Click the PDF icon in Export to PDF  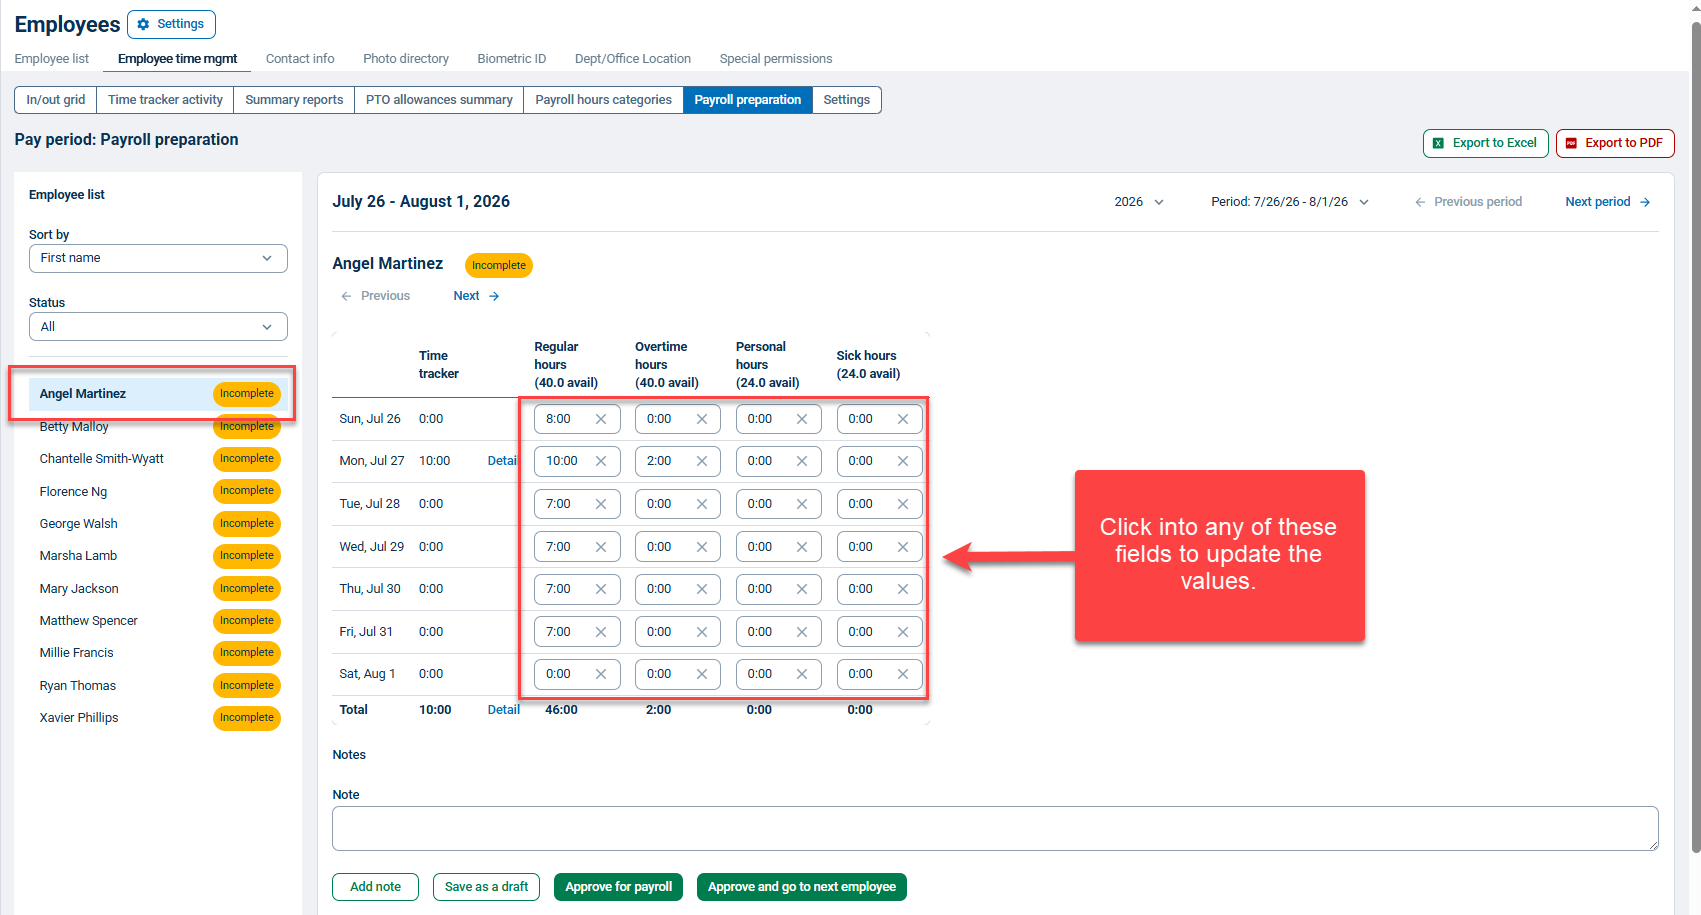(x=1571, y=143)
